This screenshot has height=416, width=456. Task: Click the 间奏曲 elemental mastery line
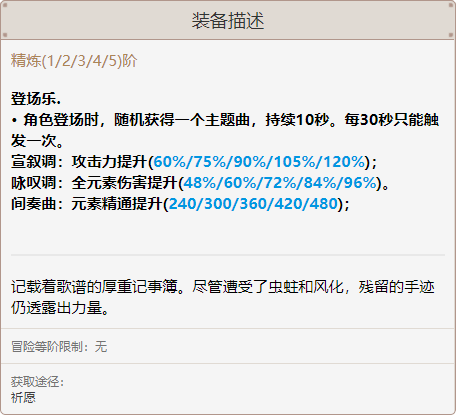(x=180, y=204)
